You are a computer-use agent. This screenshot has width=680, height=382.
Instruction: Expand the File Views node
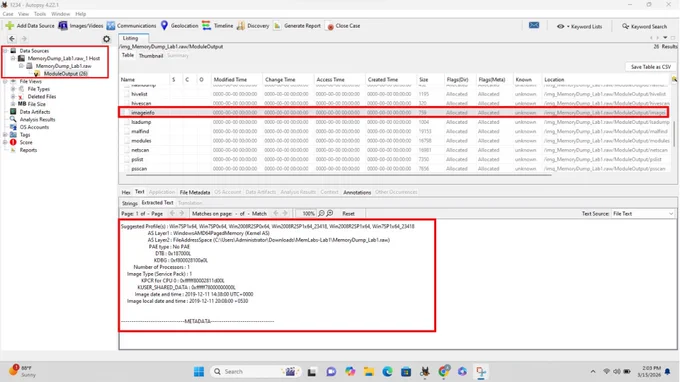[x=5, y=82]
